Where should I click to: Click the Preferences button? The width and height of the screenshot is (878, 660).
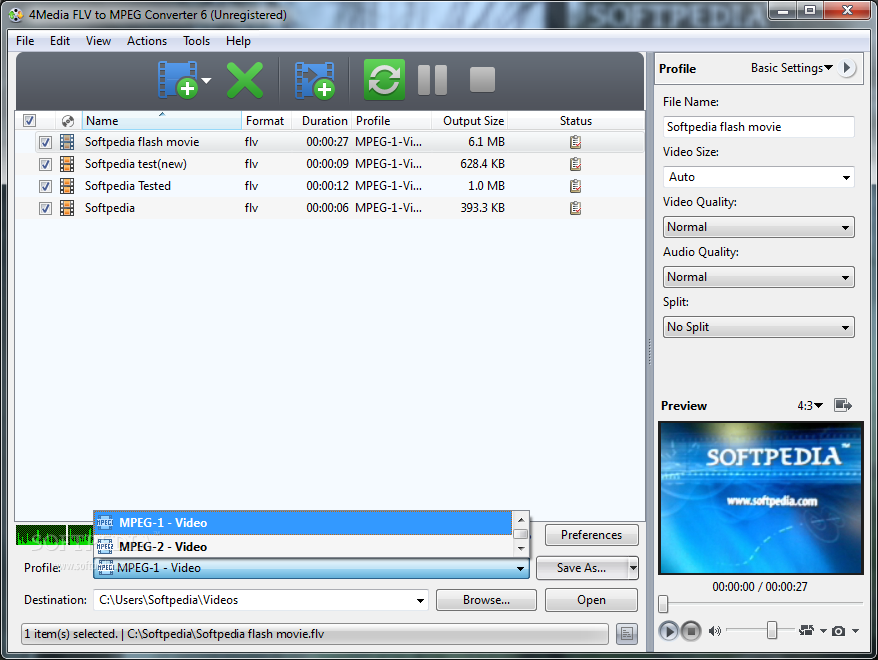591,535
